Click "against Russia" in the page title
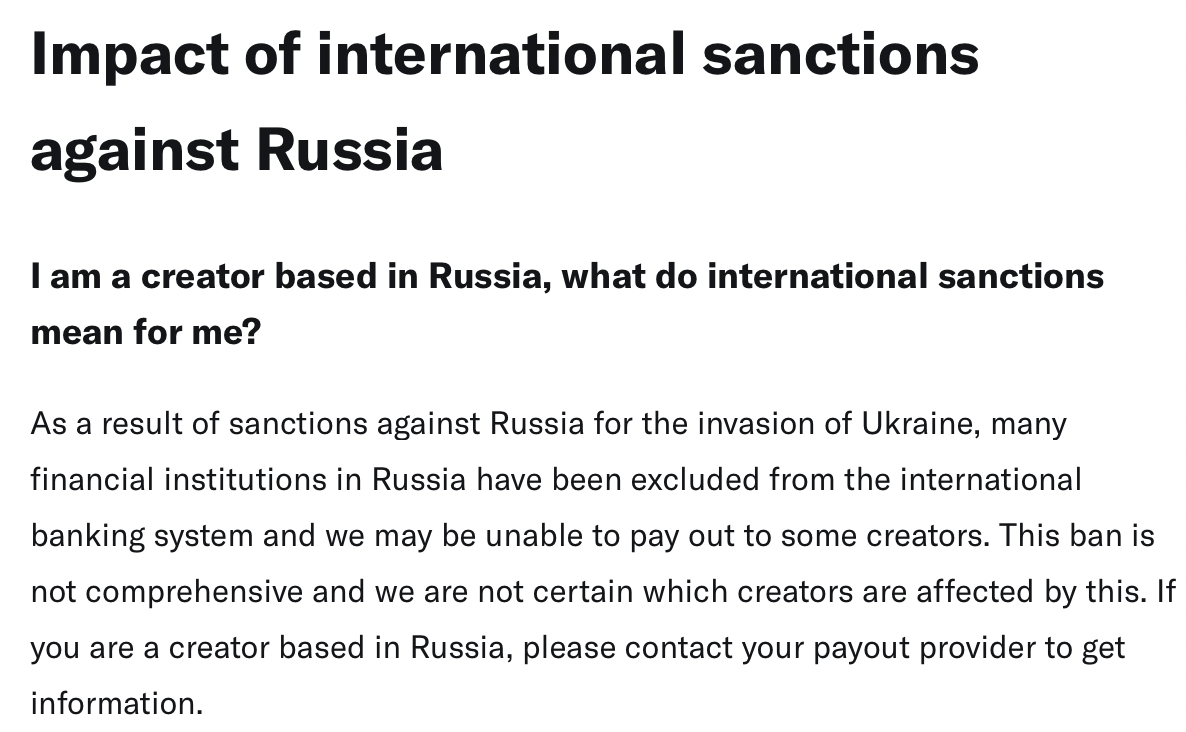This screenshot has height=732, width=1186. [x=237, y=151]
